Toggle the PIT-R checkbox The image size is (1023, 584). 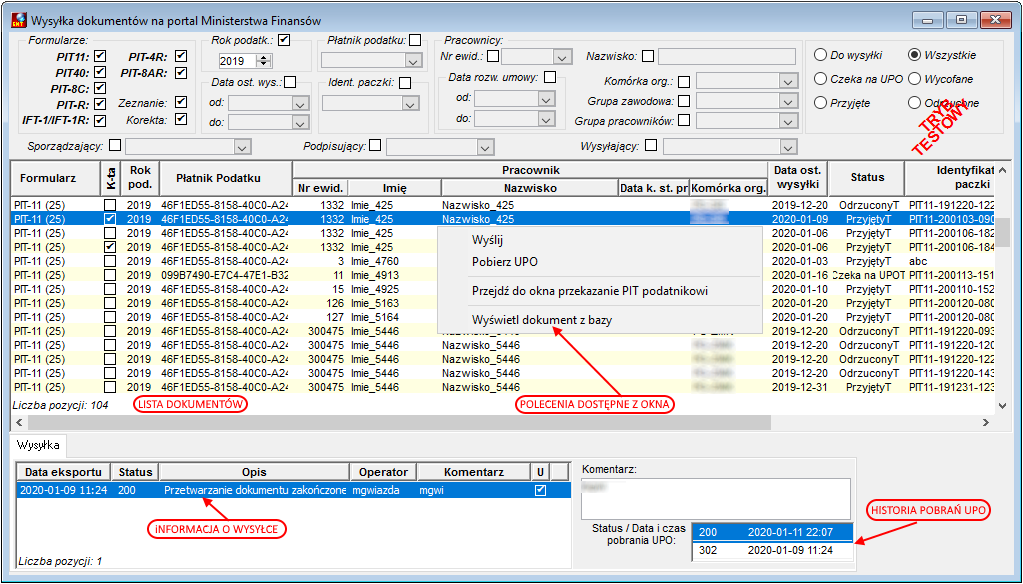point(100,104)
